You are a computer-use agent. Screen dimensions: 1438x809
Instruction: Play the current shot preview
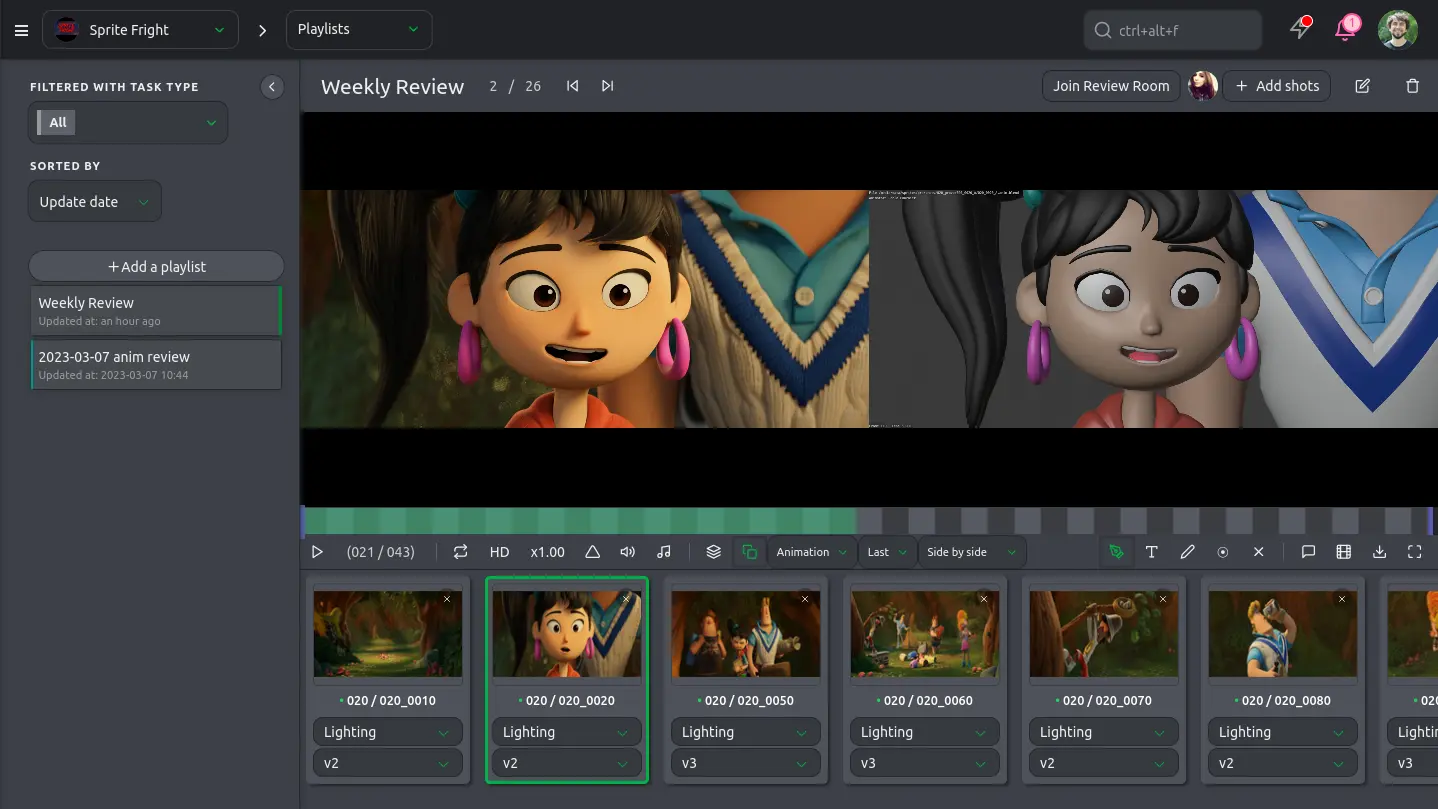click(317, 552)
